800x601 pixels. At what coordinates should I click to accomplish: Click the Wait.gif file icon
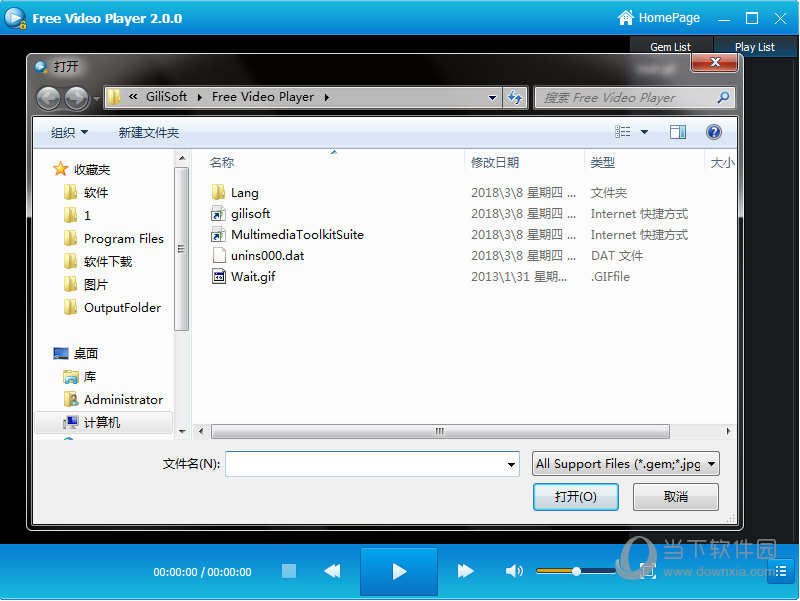point(219,276)
